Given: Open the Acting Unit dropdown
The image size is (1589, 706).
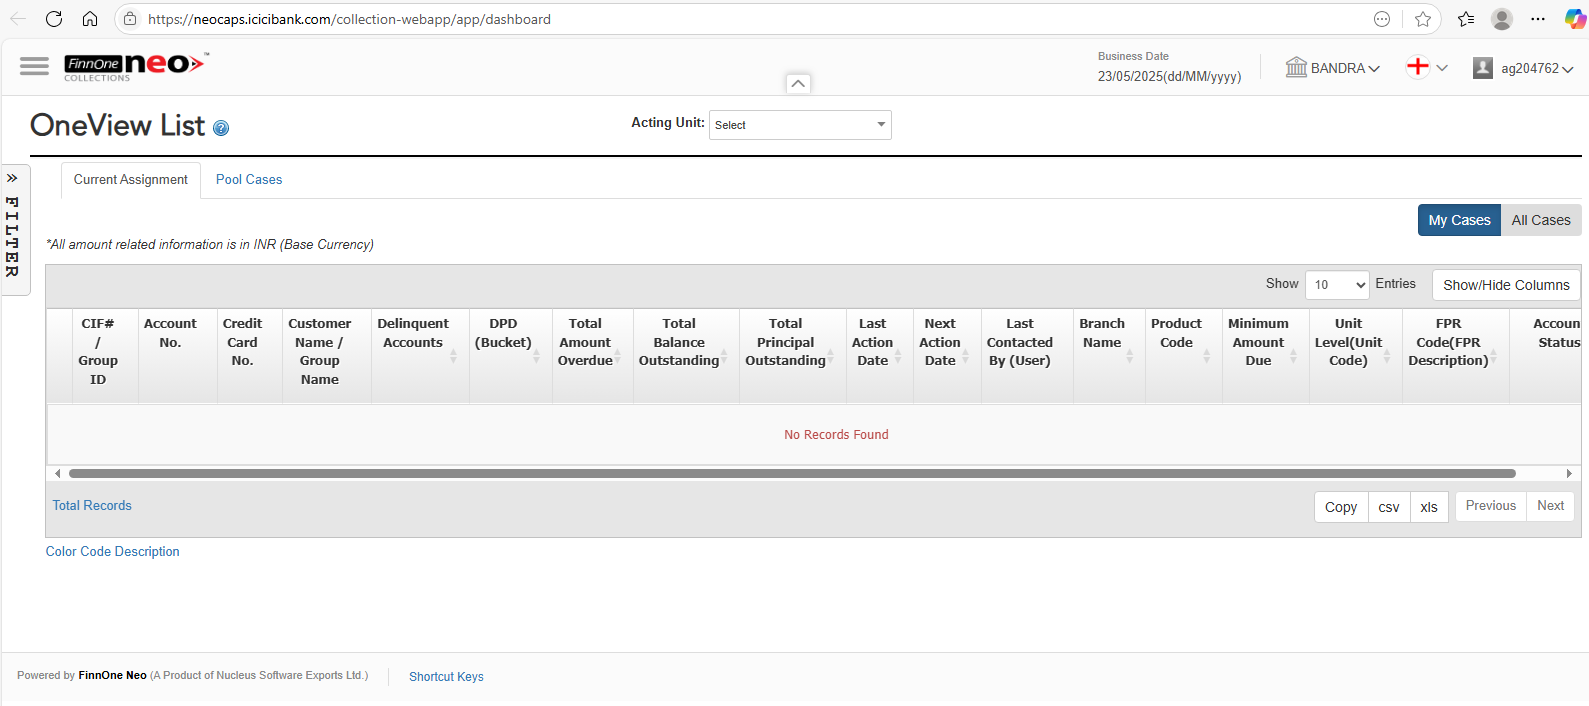Looking at the screenshot, I should 800,125.
